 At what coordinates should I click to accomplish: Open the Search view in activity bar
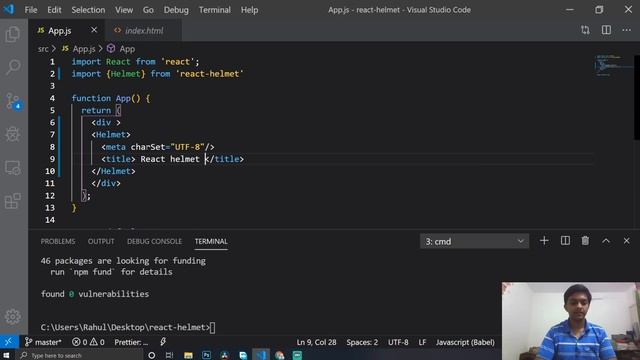click(13, 67)
